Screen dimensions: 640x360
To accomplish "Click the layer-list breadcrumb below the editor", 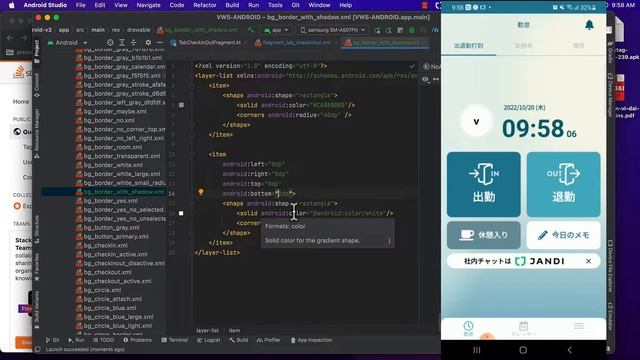I will point(207,331).
